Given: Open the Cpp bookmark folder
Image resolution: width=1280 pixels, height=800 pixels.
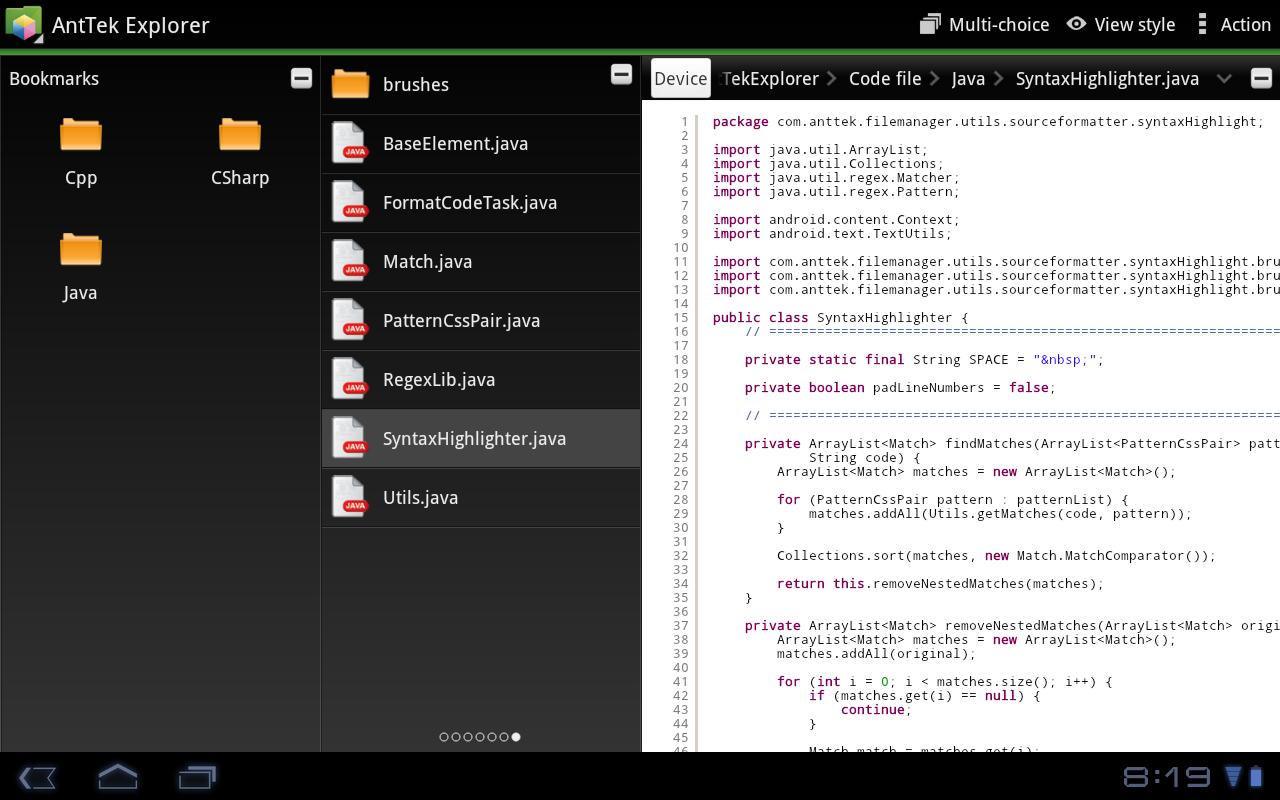Looking at the screenshot, I should coord(81,151).
